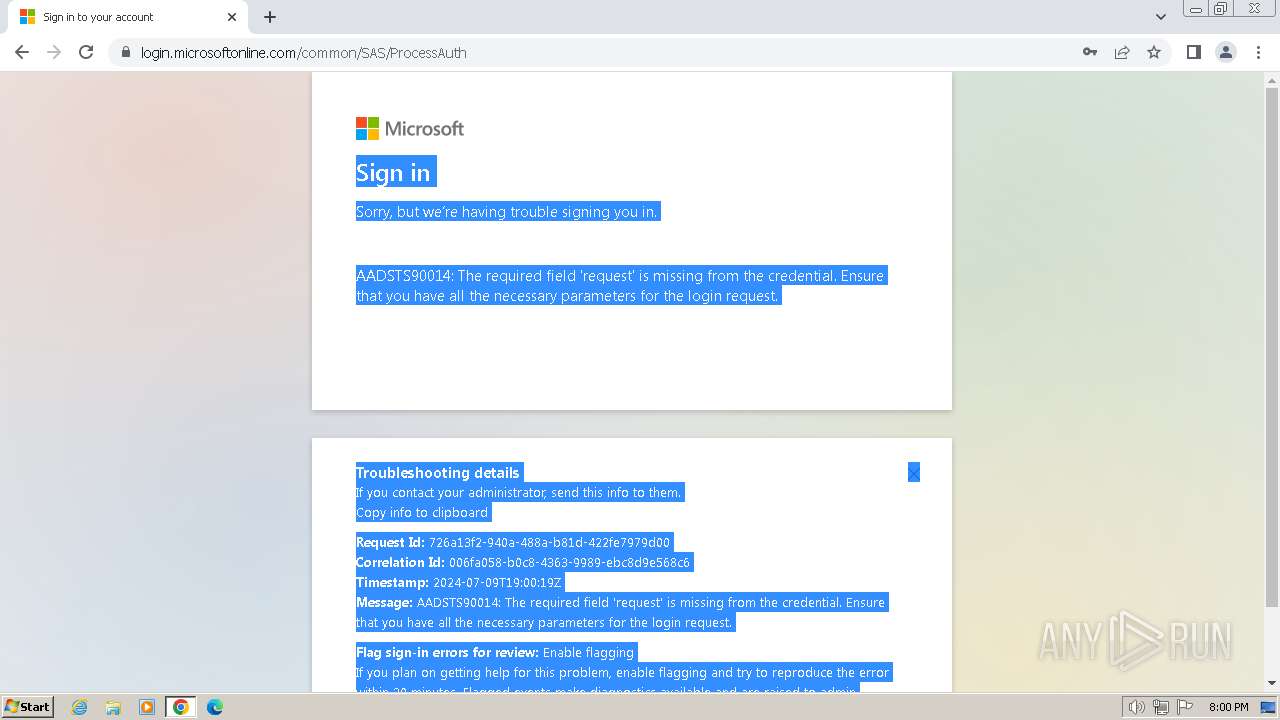The height and width of the screenshot is (720, 1280).
Task: Click the 'Enable flagging' link
Action: pos(588,652)
